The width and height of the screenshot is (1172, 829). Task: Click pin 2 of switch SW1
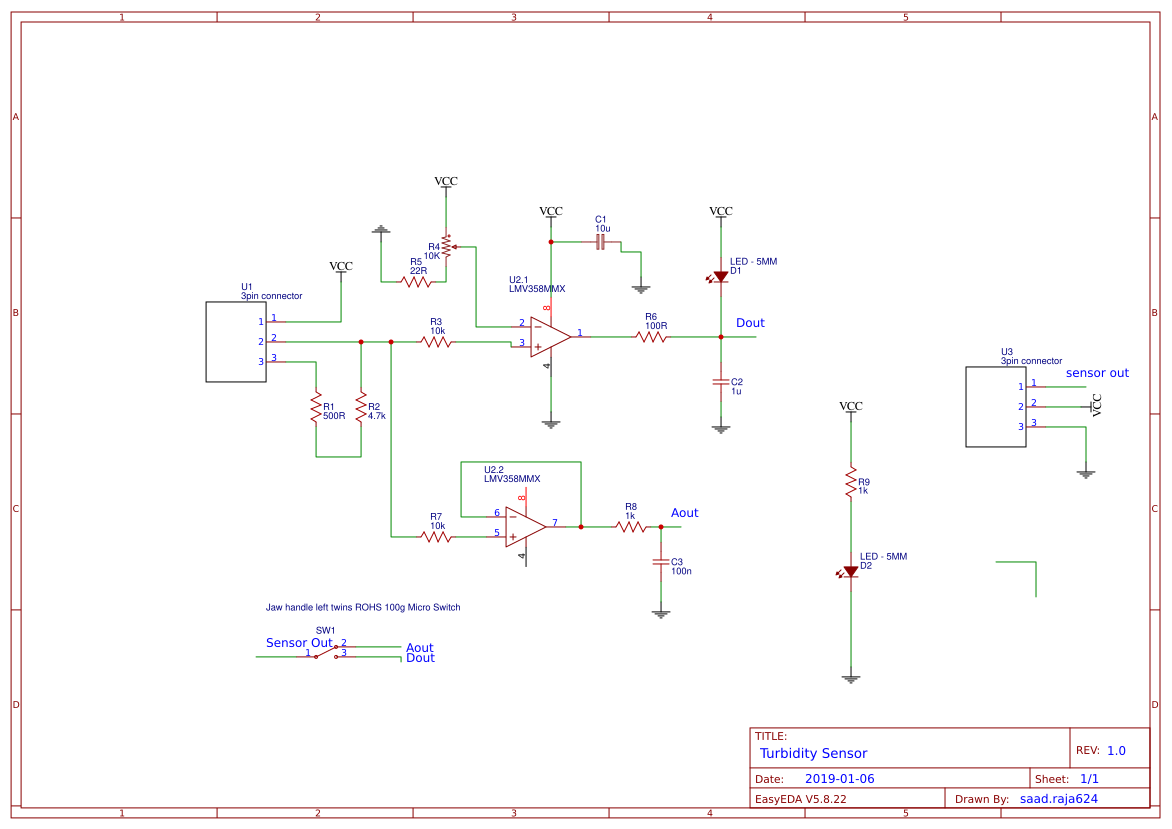coord(336,646)
